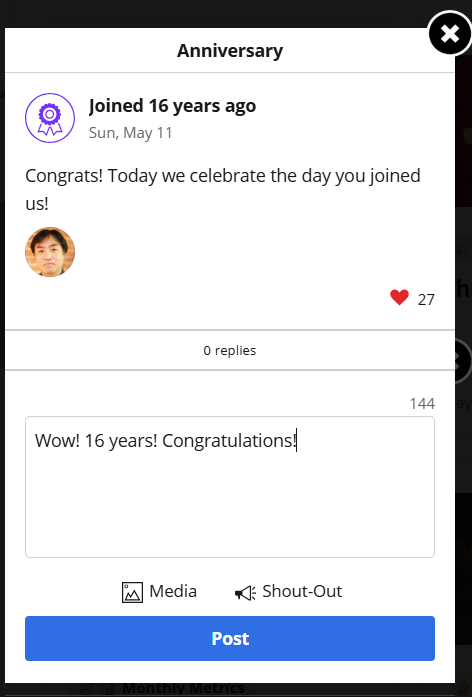
Task: Click the Congrats celebration message text
Action: click(223, 189)
